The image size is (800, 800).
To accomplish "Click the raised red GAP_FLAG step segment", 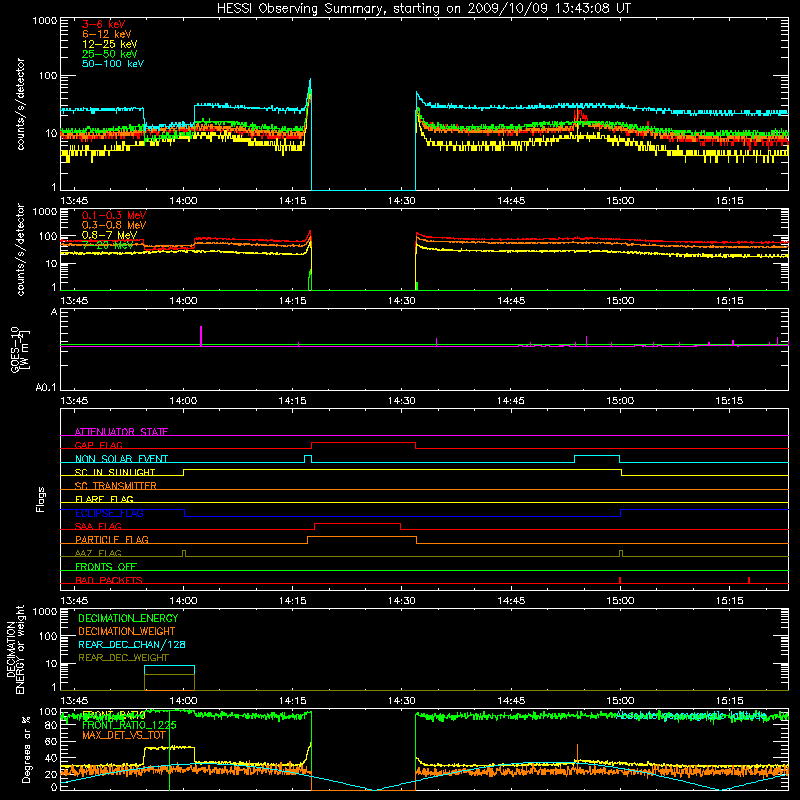I will click(x=363, y=443).
